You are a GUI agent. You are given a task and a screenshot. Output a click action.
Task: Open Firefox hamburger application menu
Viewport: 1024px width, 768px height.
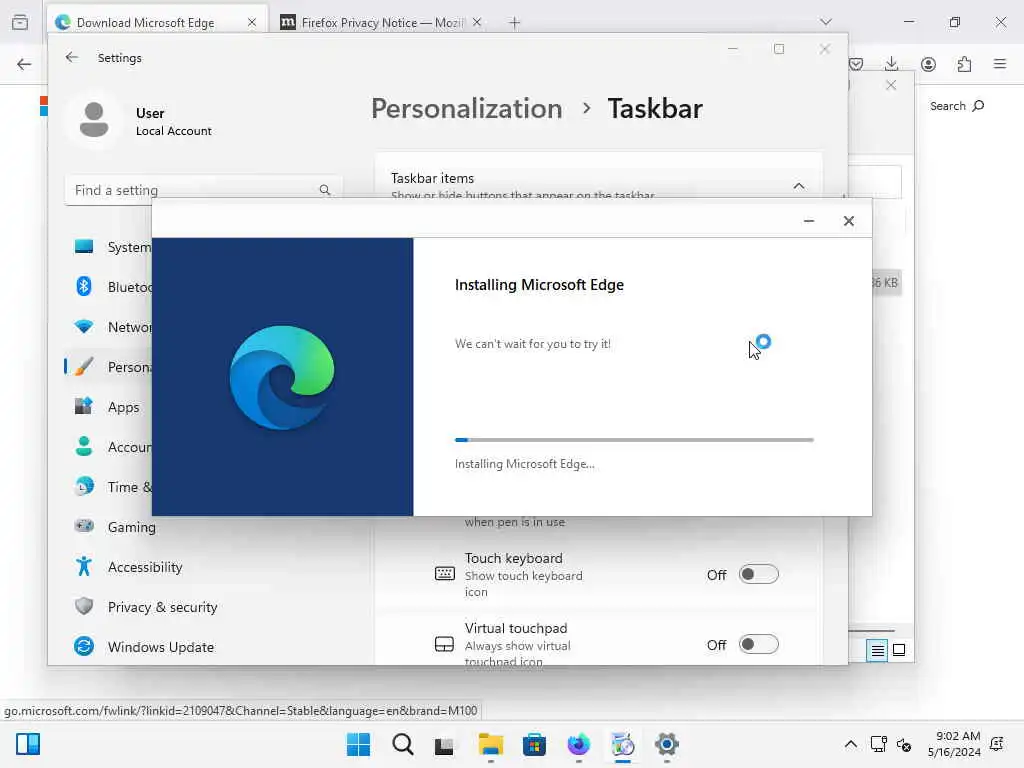click(1000, 64)
